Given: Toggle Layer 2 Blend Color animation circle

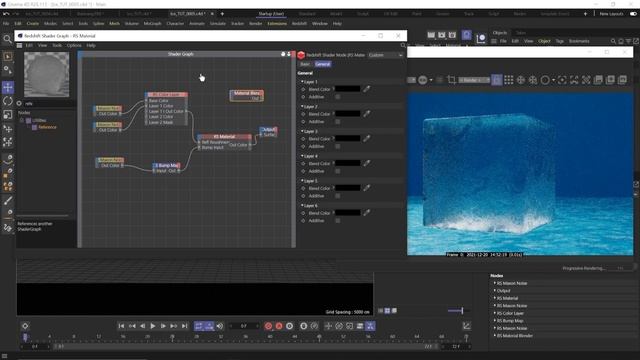Looking at the screenshot, I should pyautogui.click(x=303, y=114).
